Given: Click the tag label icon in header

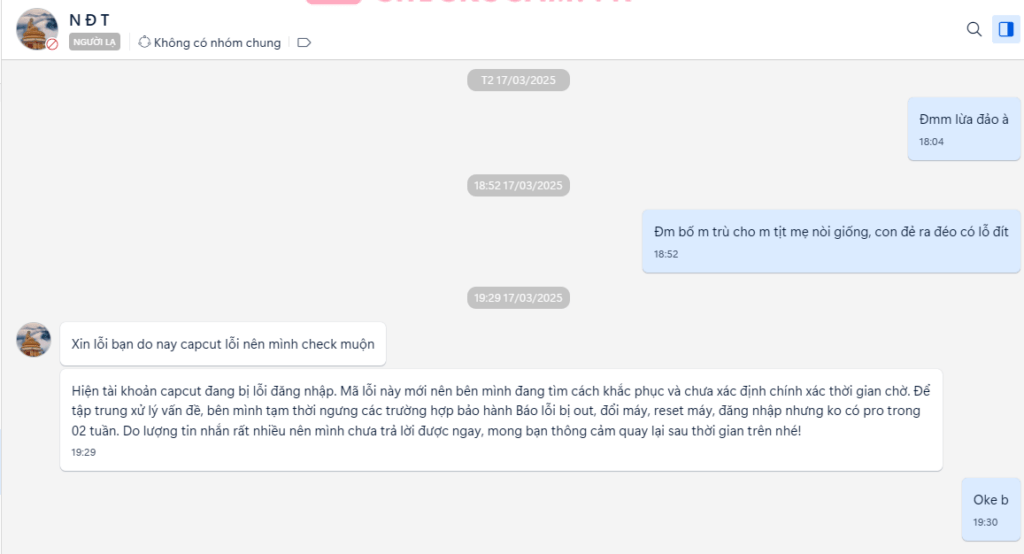Looking at the screenshot, I should 304,42.
